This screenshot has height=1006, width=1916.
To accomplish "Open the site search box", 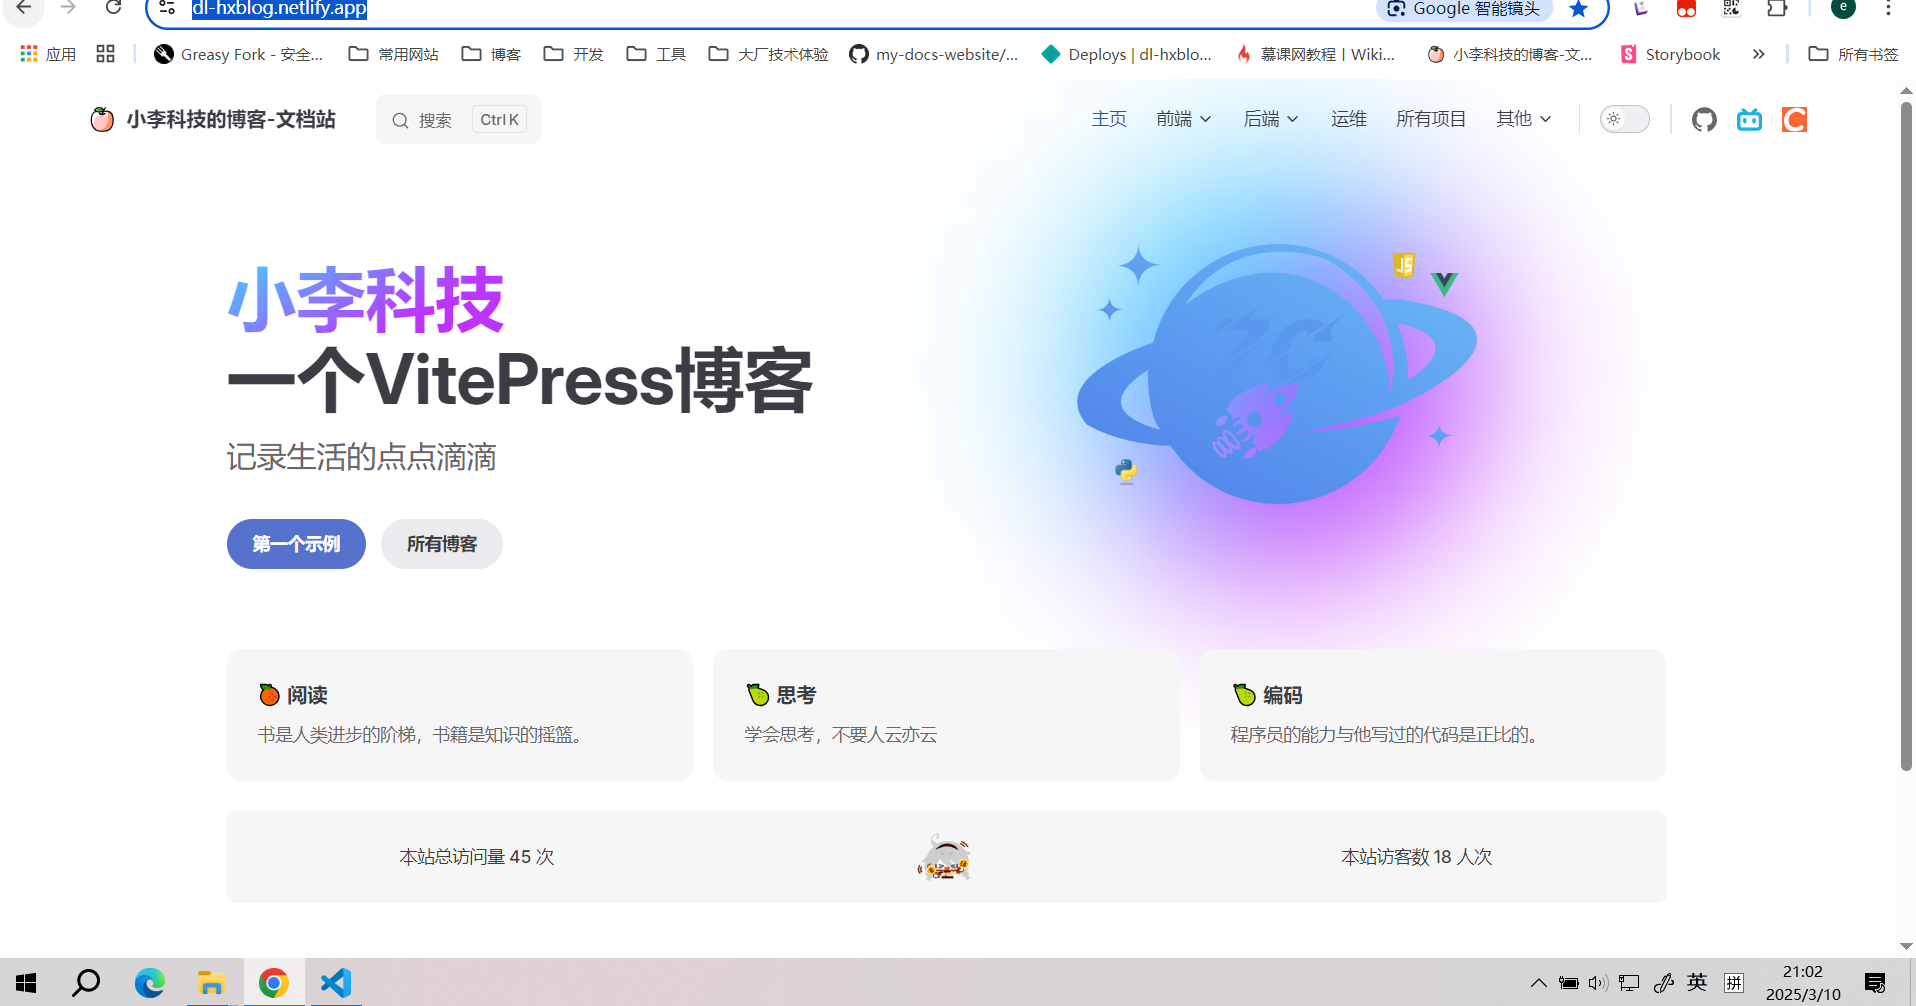I will point(458,119).
